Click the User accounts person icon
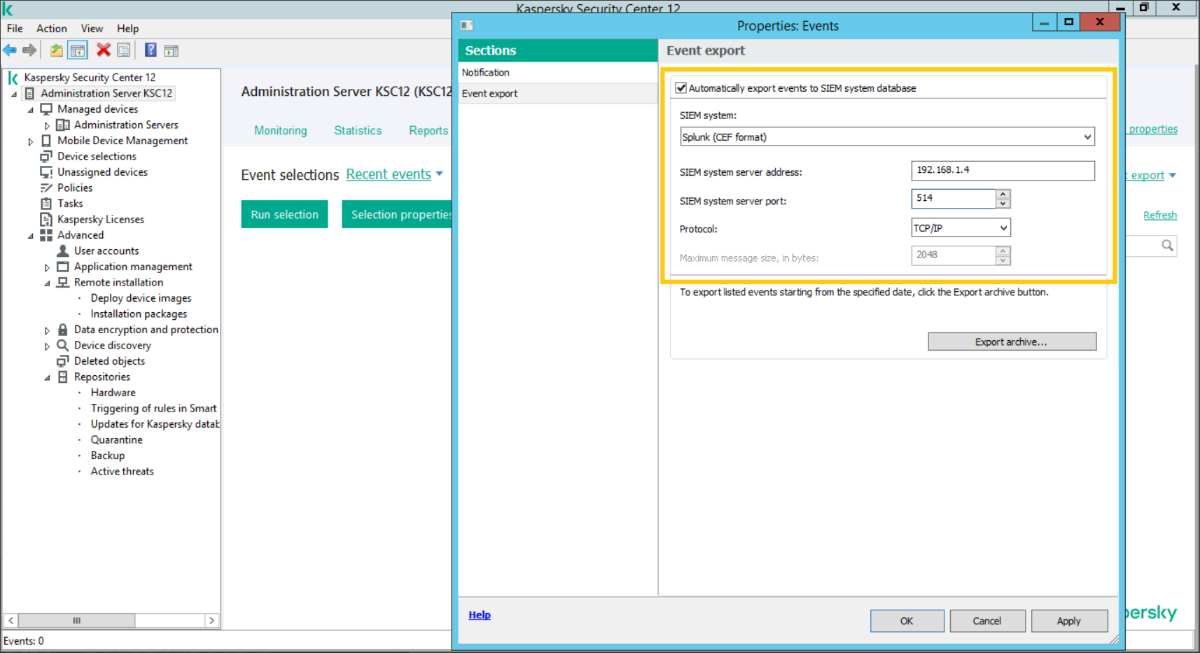The image size is (1200, 653). click(x=63, y=251)
